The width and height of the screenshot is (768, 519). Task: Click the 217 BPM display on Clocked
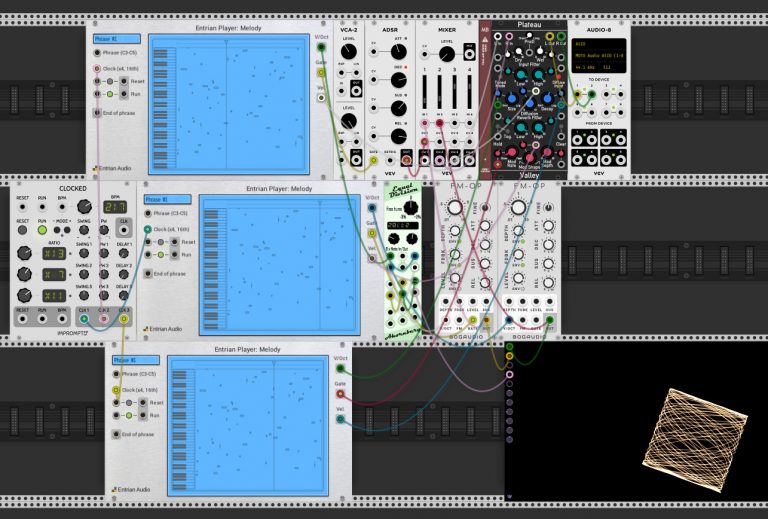pos(115,207)
